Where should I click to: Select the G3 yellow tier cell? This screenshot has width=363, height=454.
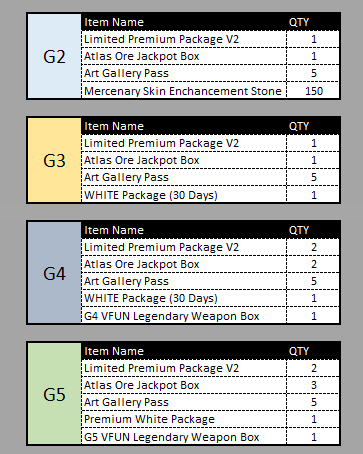tap(54, 160)
